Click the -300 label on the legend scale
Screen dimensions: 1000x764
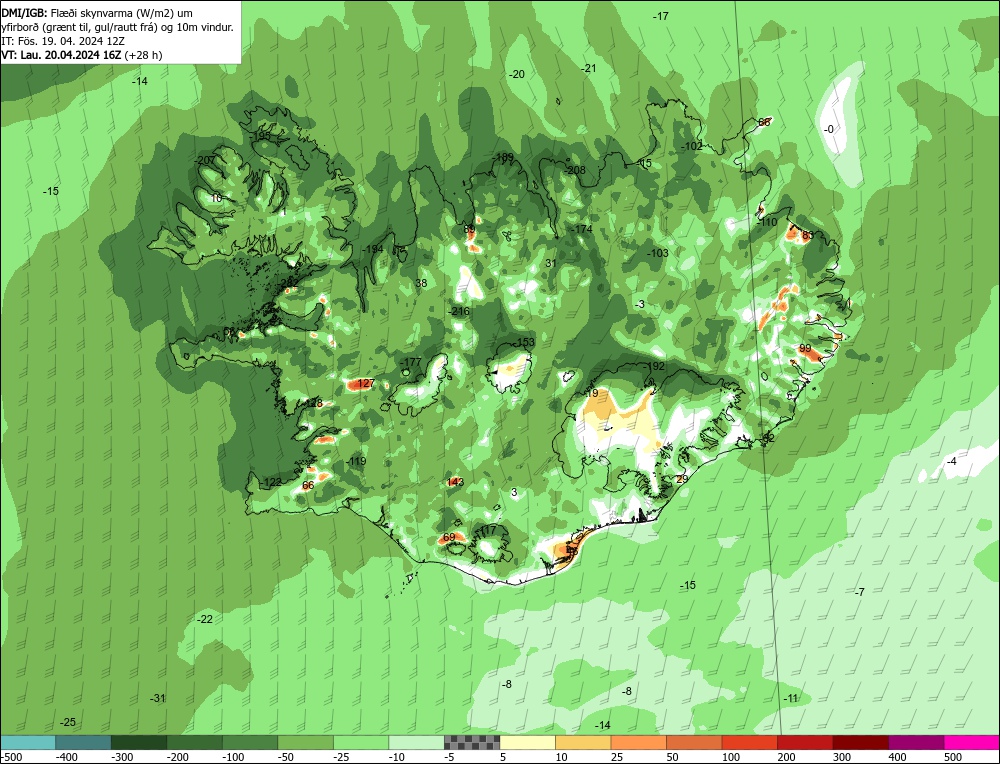(x=122, y=757)
